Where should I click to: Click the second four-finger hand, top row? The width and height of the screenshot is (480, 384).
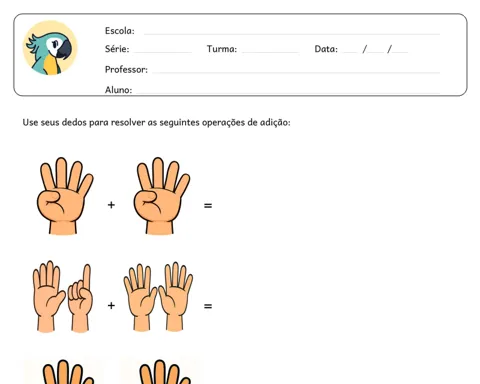coord(161,196)
